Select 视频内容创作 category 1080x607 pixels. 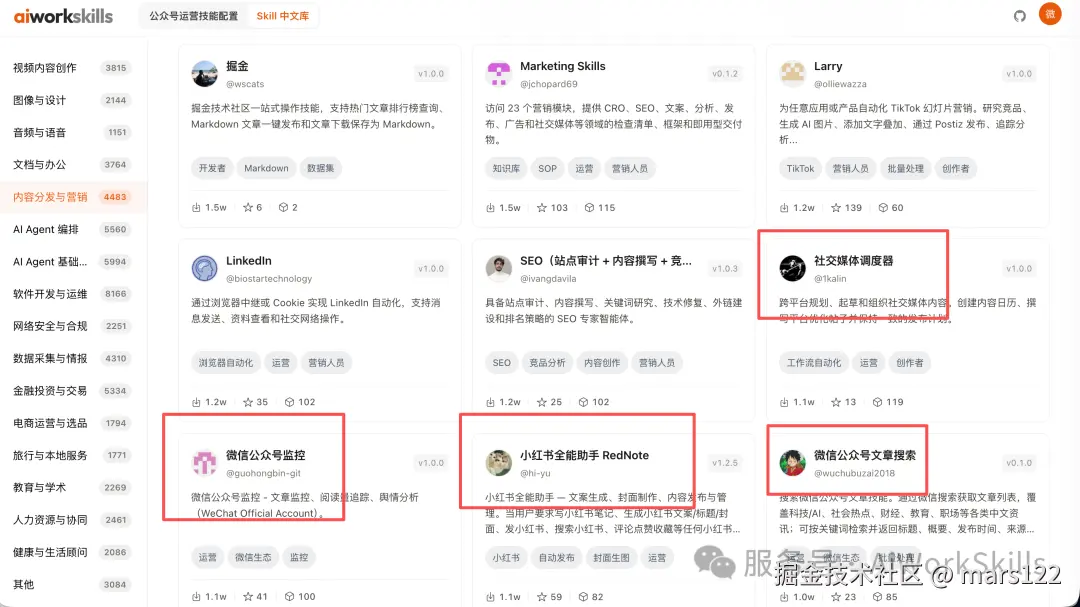click(72, 68)
